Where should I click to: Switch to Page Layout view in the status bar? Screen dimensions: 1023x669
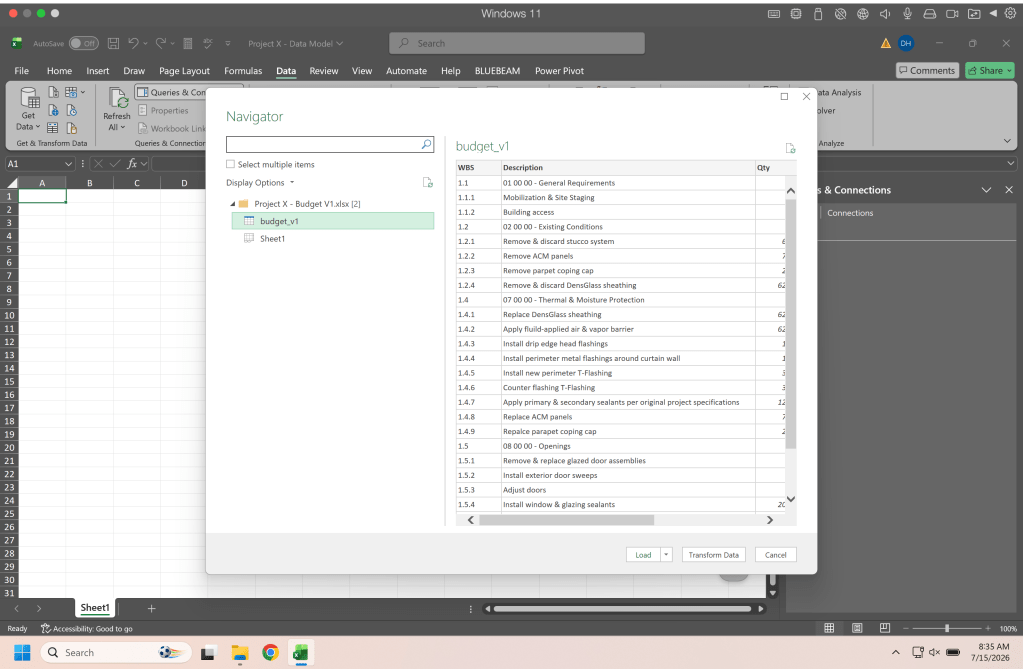(857, 628)
